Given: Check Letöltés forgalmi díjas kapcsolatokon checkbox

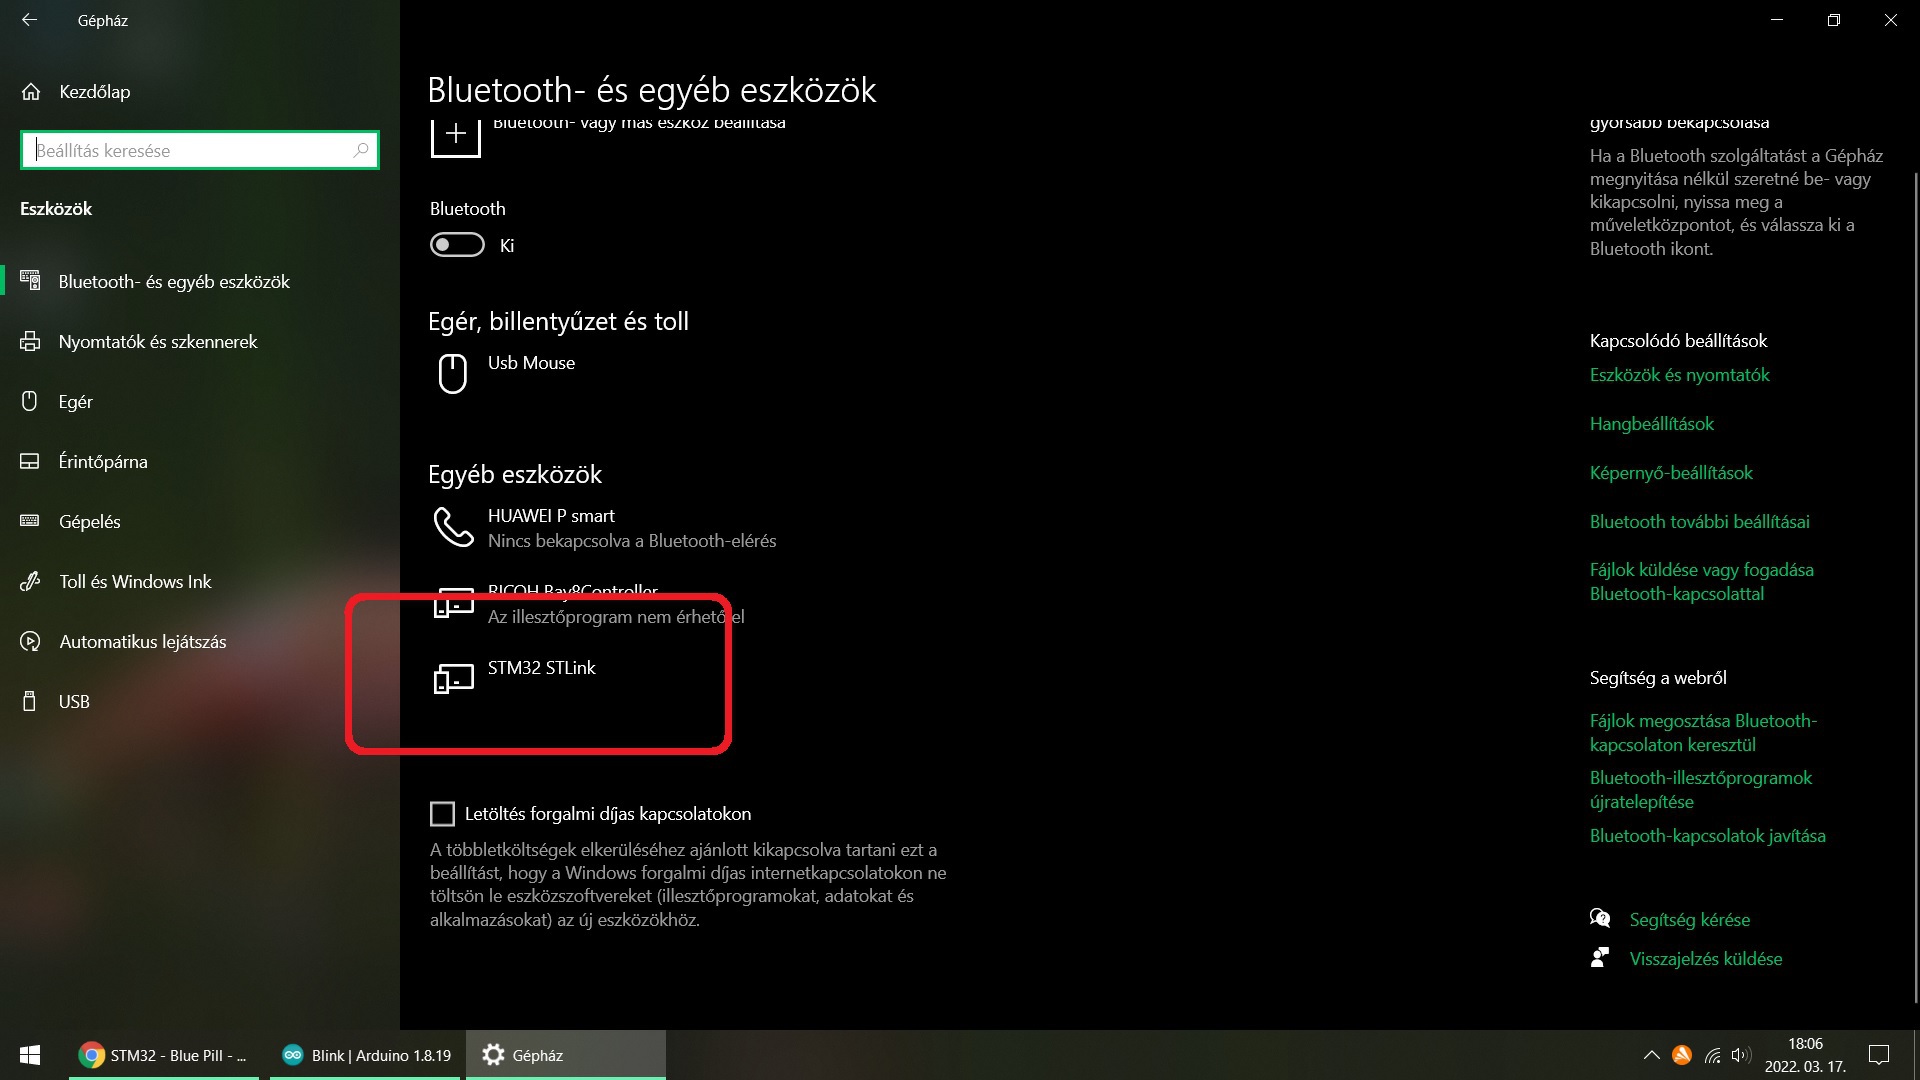Looking at the screenshot, I should click(x=442, y=814).
